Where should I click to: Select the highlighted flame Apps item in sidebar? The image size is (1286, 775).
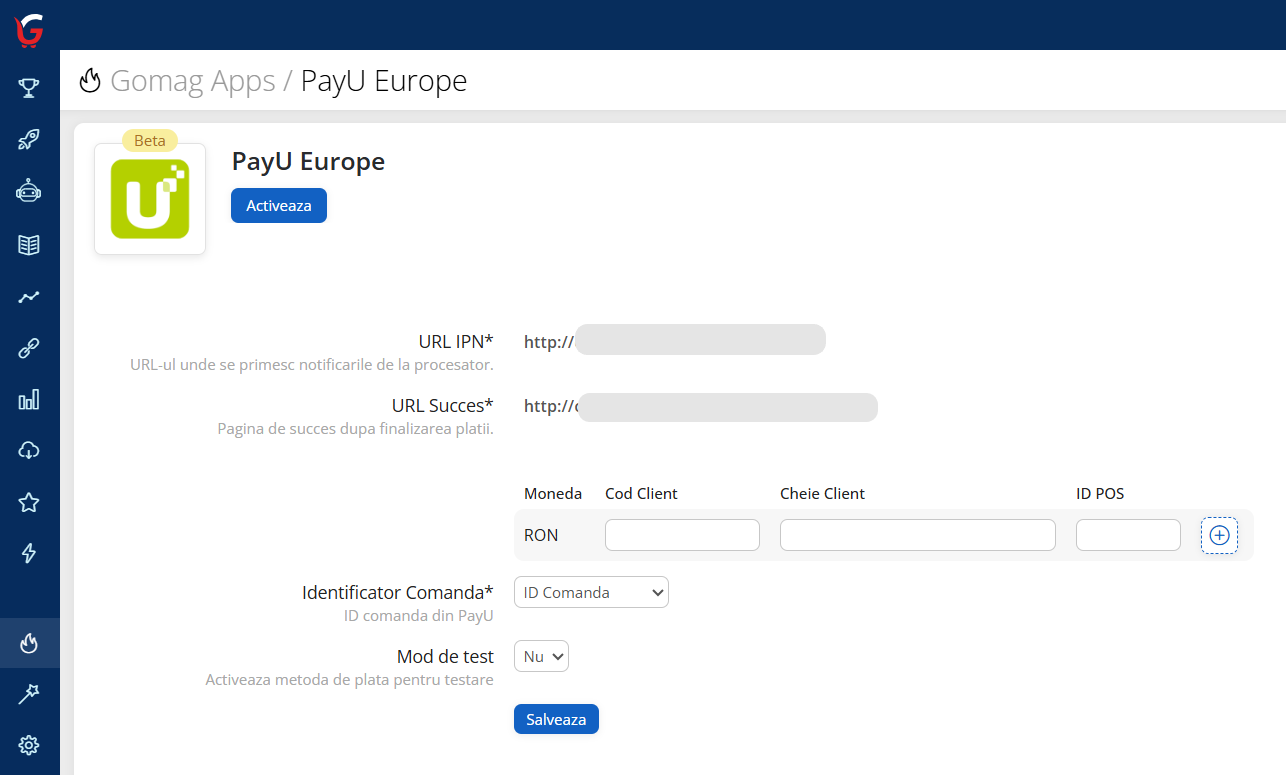28,643
